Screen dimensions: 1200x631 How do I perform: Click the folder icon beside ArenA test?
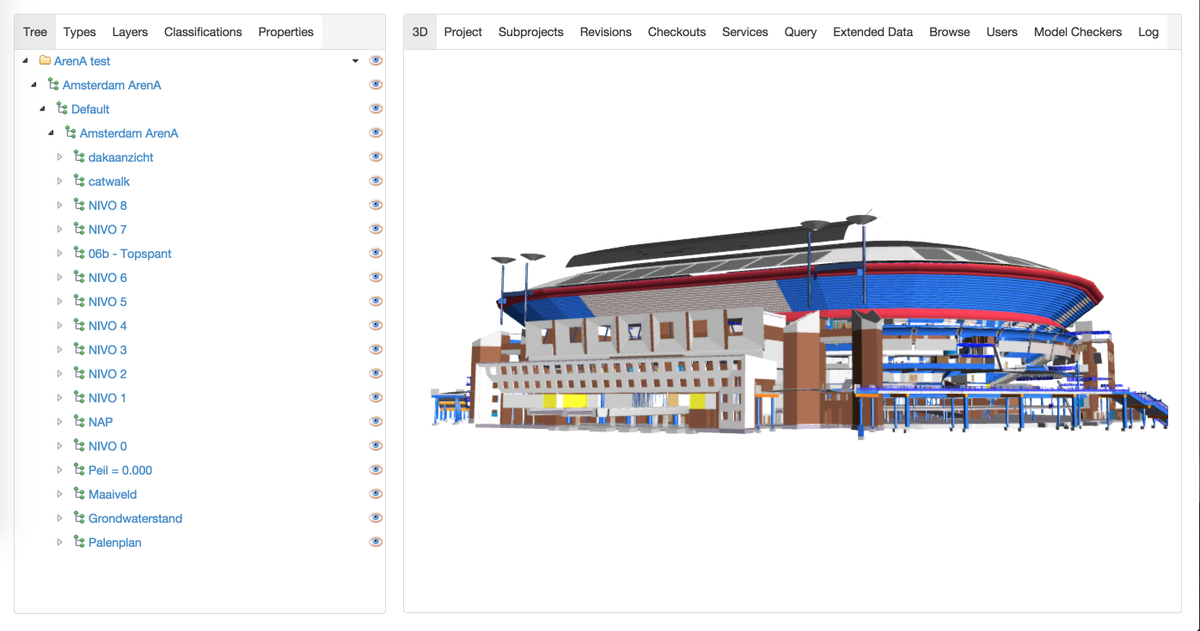[45, 61]
